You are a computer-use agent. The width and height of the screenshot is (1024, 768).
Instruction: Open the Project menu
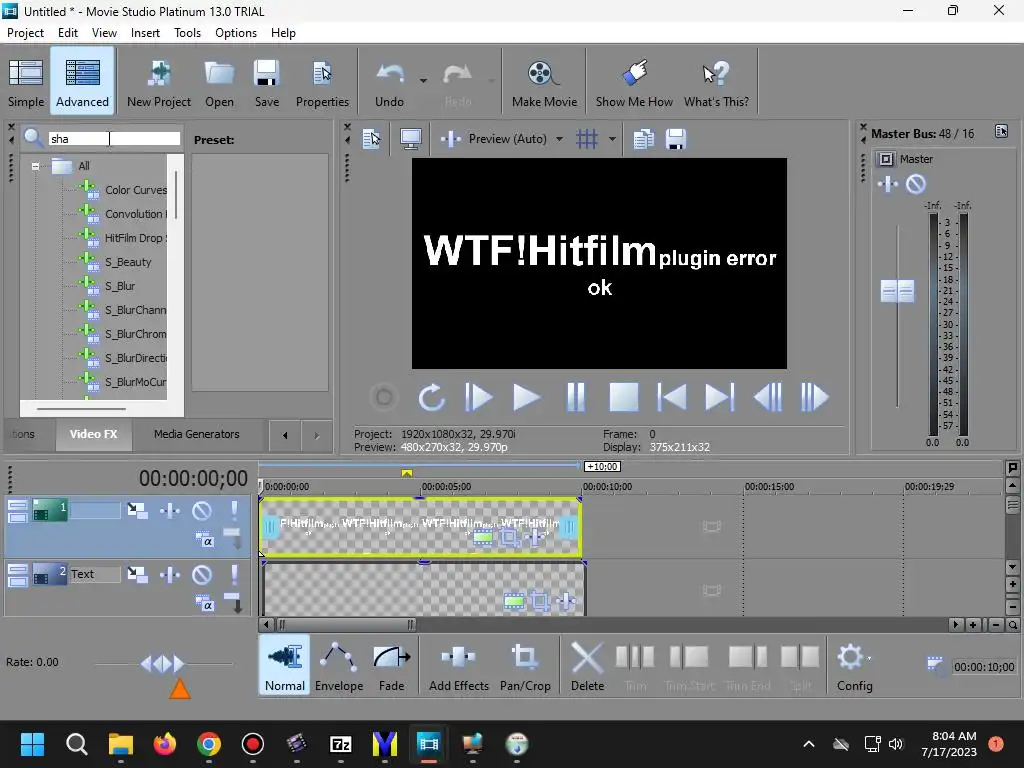(25, 33)
